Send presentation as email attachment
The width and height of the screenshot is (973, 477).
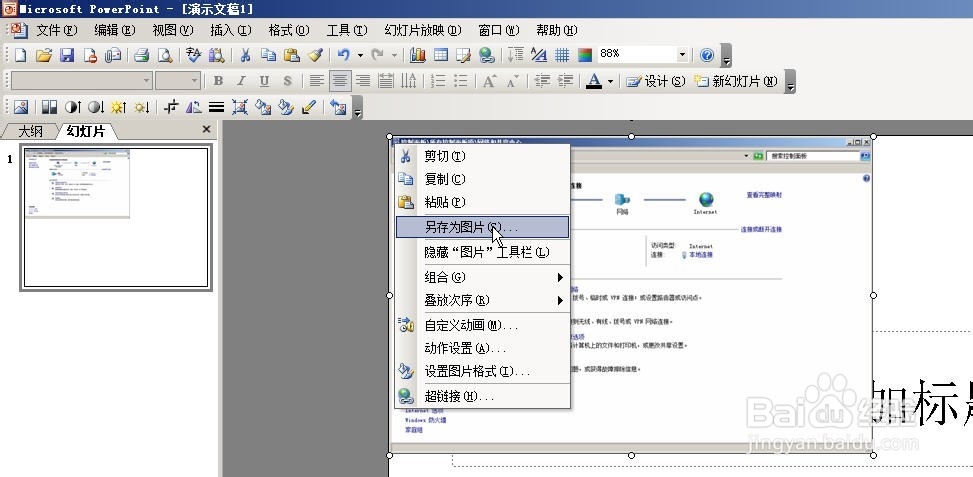pyautogui.click(x=113, y=55)
